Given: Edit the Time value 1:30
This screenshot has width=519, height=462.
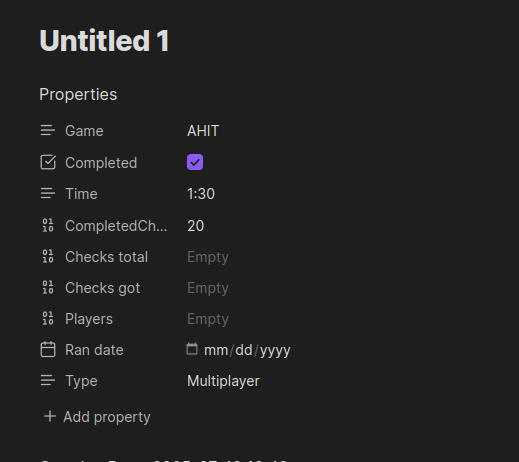Looking at the screenshot, I should 201,194.
